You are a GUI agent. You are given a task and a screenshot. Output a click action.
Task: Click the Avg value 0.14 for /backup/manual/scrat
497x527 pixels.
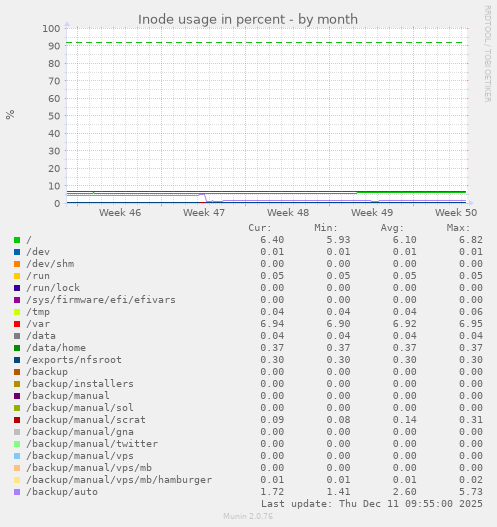click(405, 420)
